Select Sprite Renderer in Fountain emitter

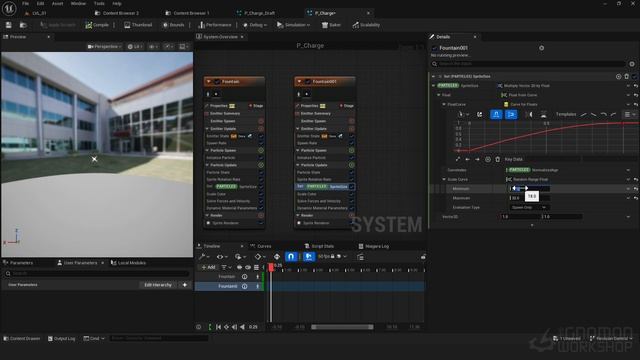[225, 223]
